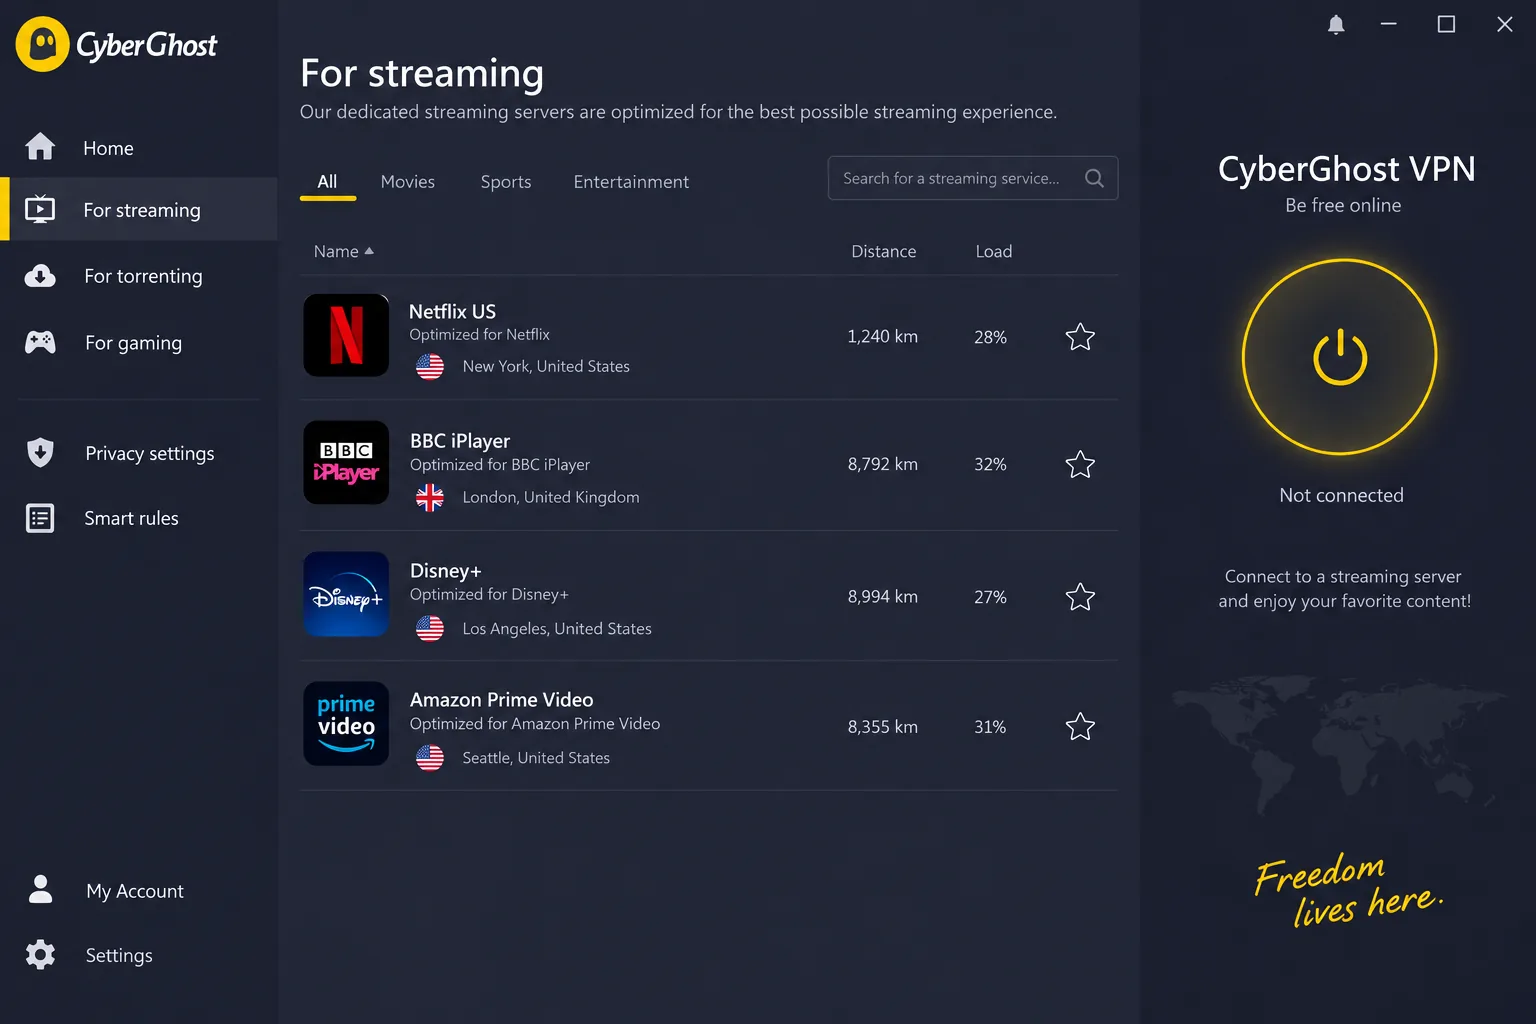This screenshot has height=1024, width=1536.
Task: Switch to the Entertainment tab
Action: 631,182
